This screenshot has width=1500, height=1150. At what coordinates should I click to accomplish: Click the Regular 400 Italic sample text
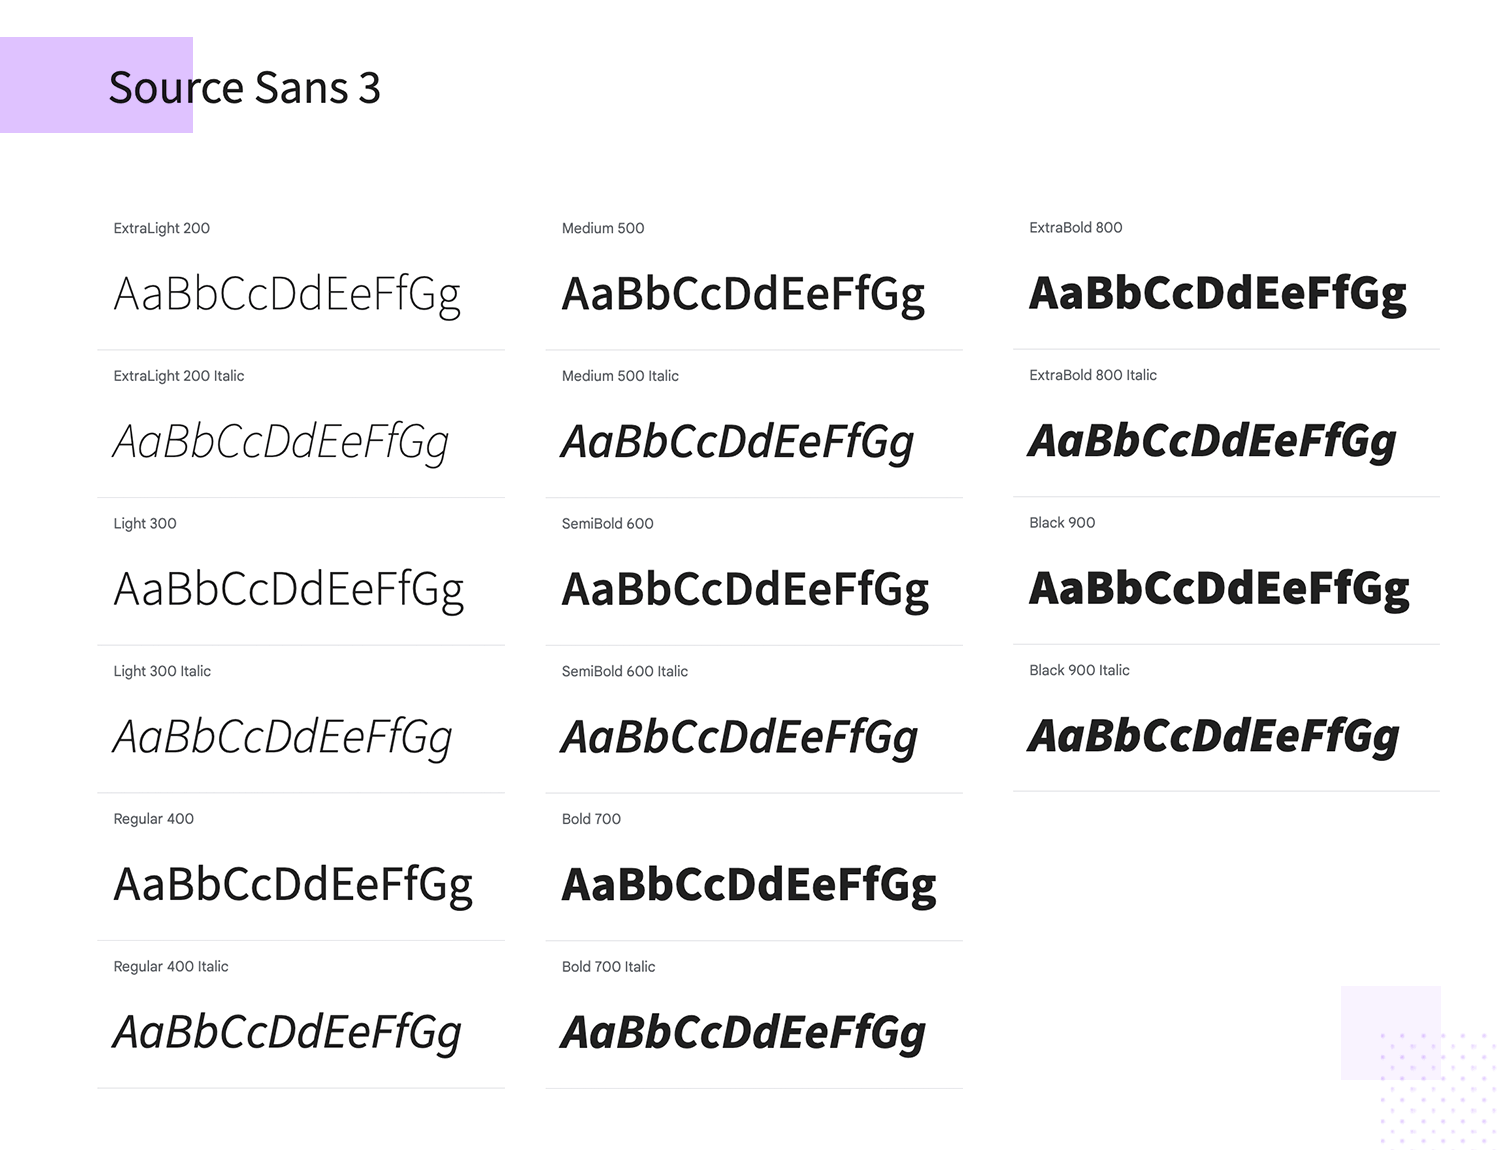tap(287, 1033)
